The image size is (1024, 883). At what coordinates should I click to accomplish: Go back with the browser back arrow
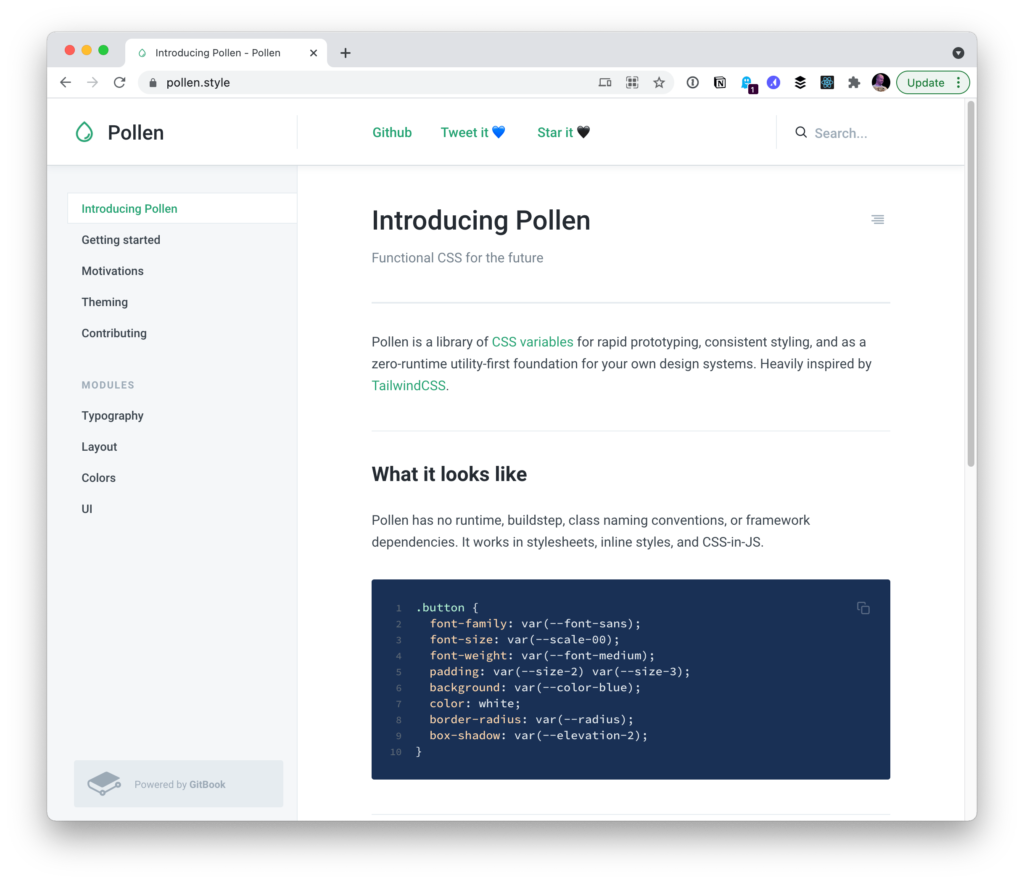click(65, 82)
